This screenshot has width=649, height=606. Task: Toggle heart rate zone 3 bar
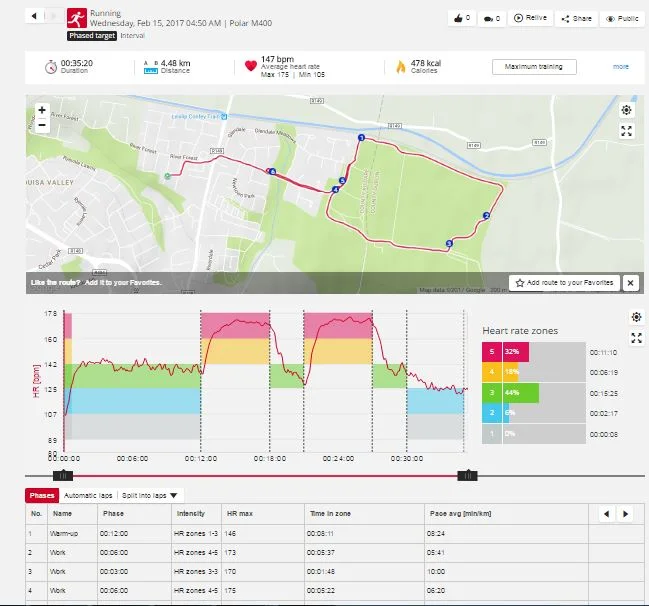tap(520, 392)
